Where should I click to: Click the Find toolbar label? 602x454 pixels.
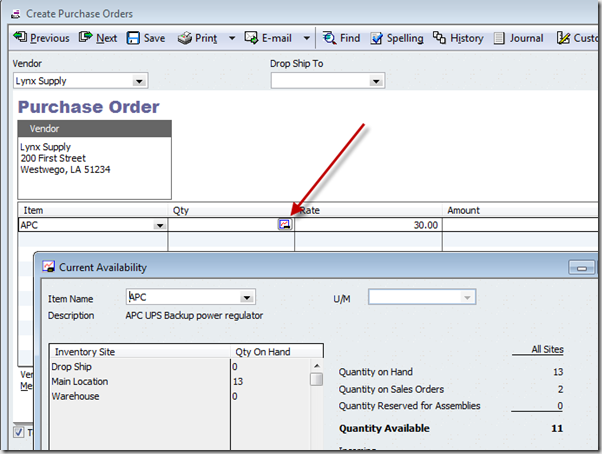point(350,38)
